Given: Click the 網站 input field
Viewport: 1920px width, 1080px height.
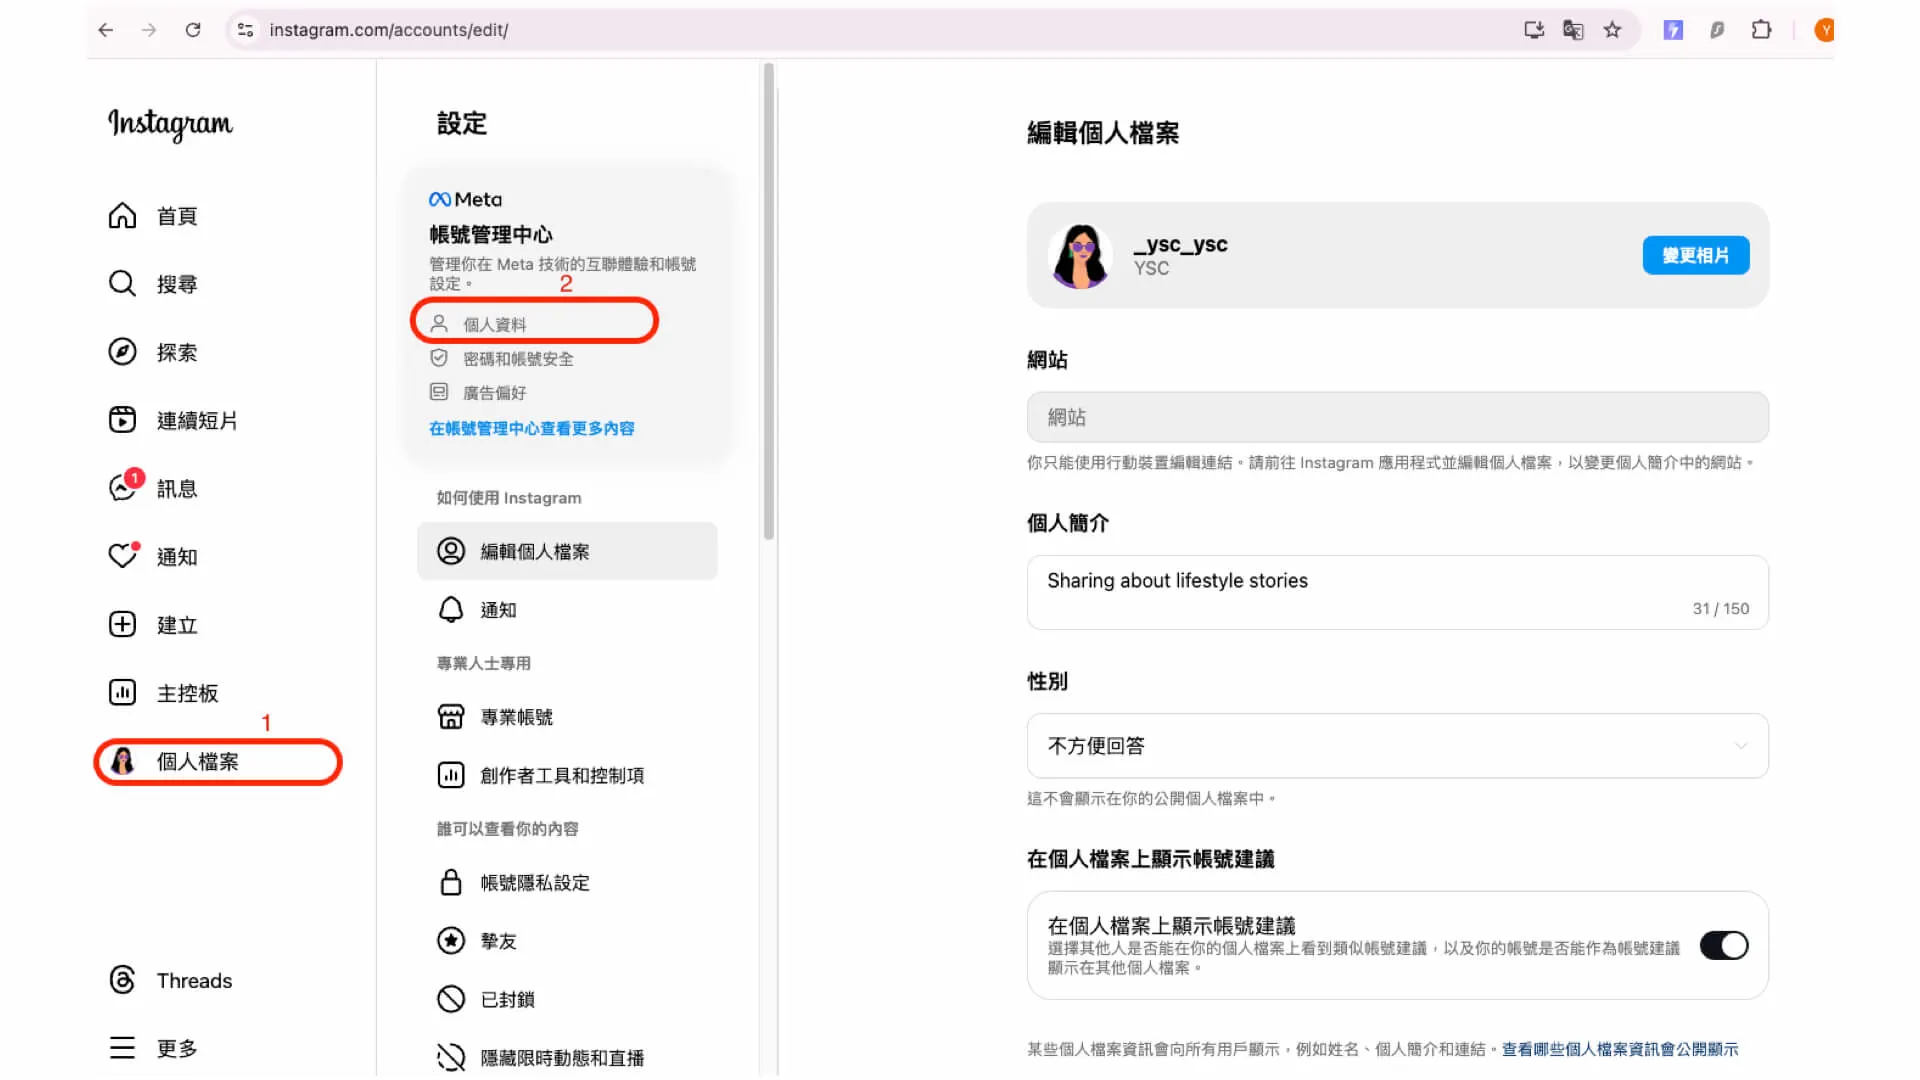Looking at the screenshot, I should click(1398, 417).
